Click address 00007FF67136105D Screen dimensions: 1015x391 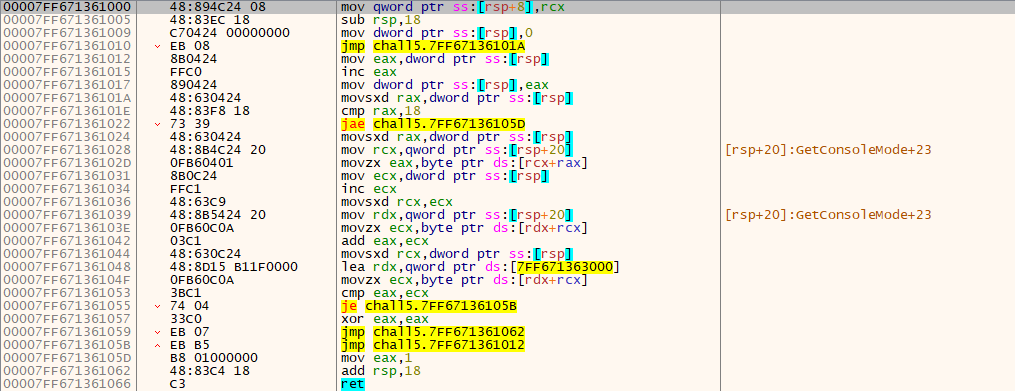pos(66,357)
